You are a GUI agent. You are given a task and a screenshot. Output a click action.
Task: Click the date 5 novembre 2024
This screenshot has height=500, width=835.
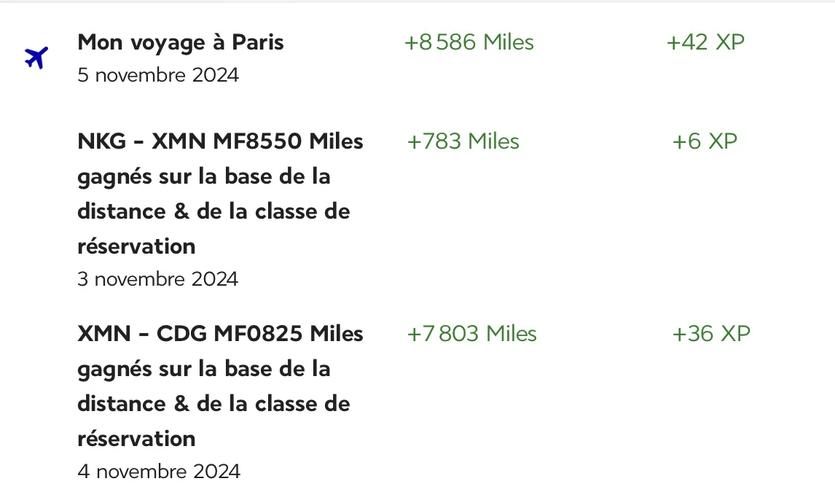158,75
